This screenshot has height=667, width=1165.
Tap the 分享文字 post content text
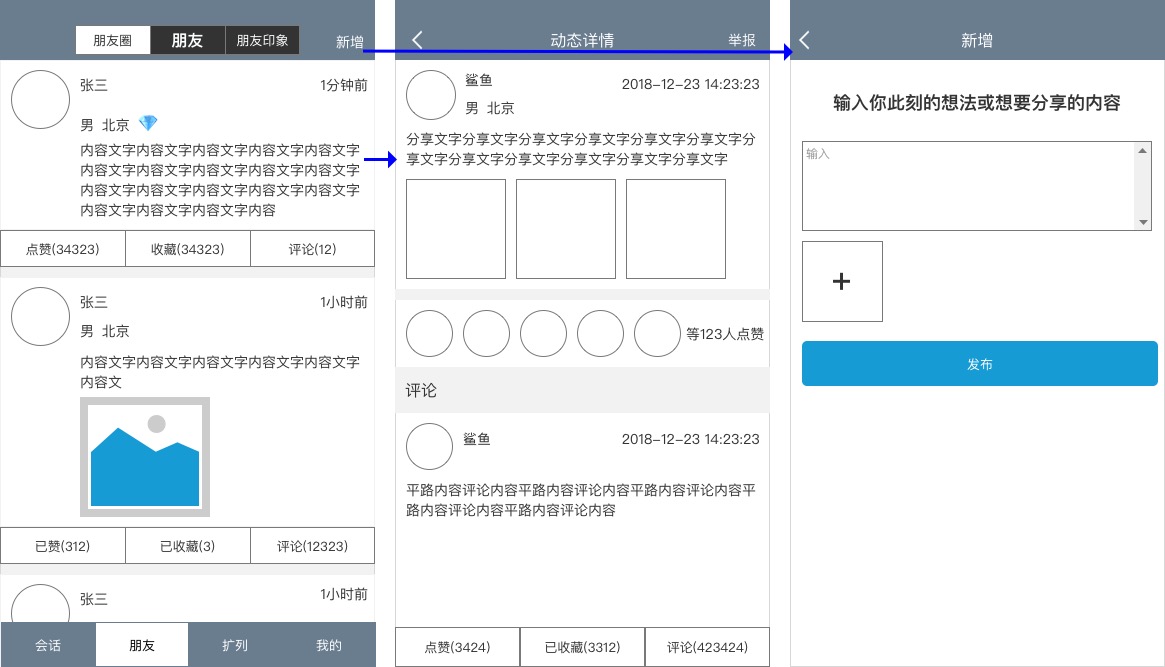pos(581,149)
